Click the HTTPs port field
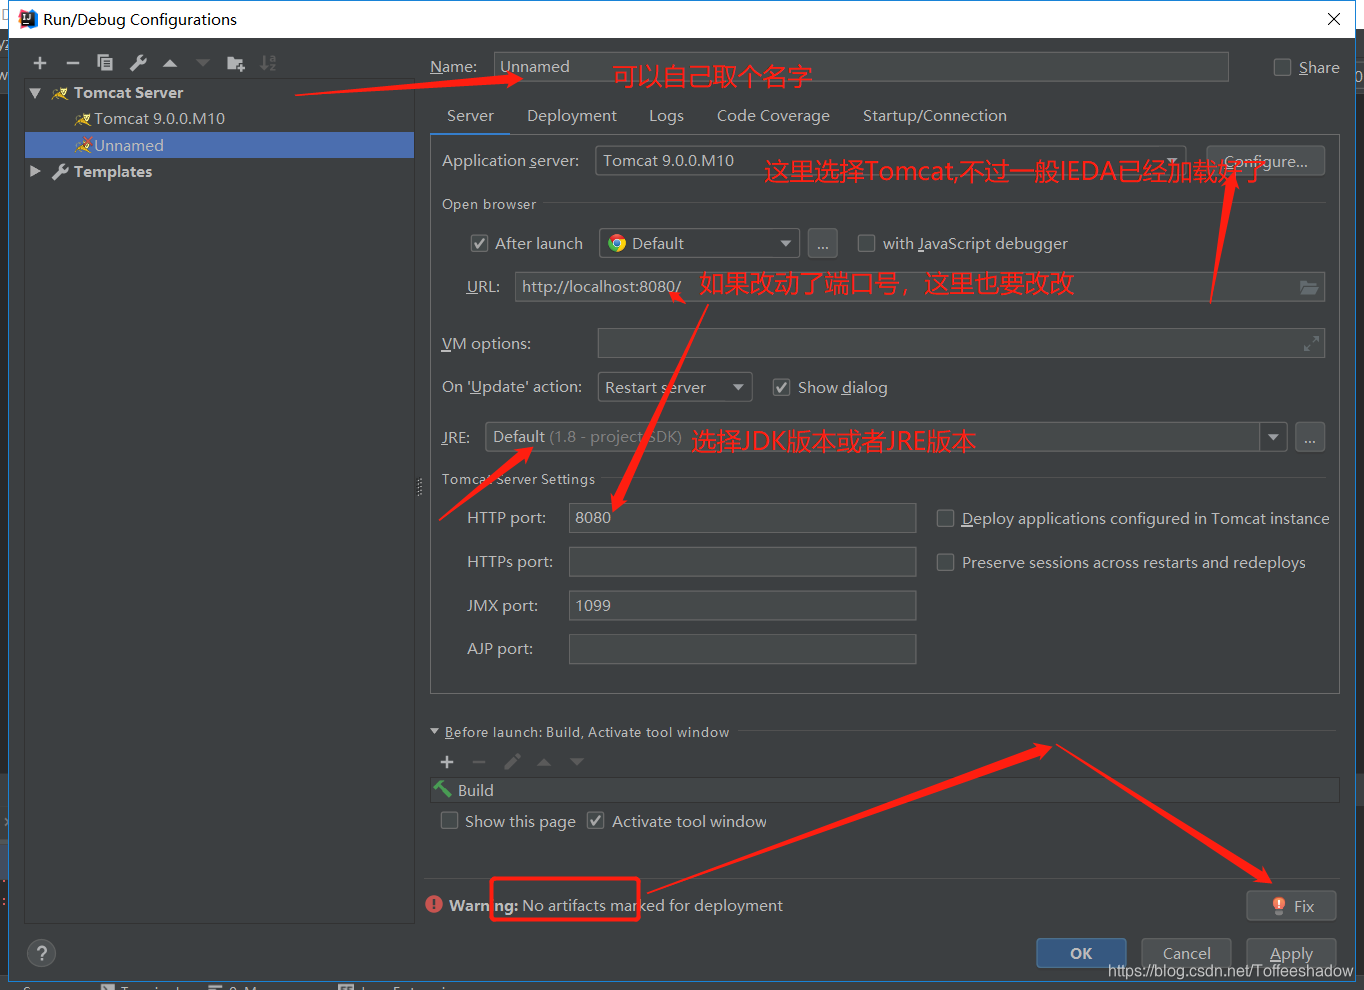Viewport: 1364px width, 990px height. (x=742, y=562)
